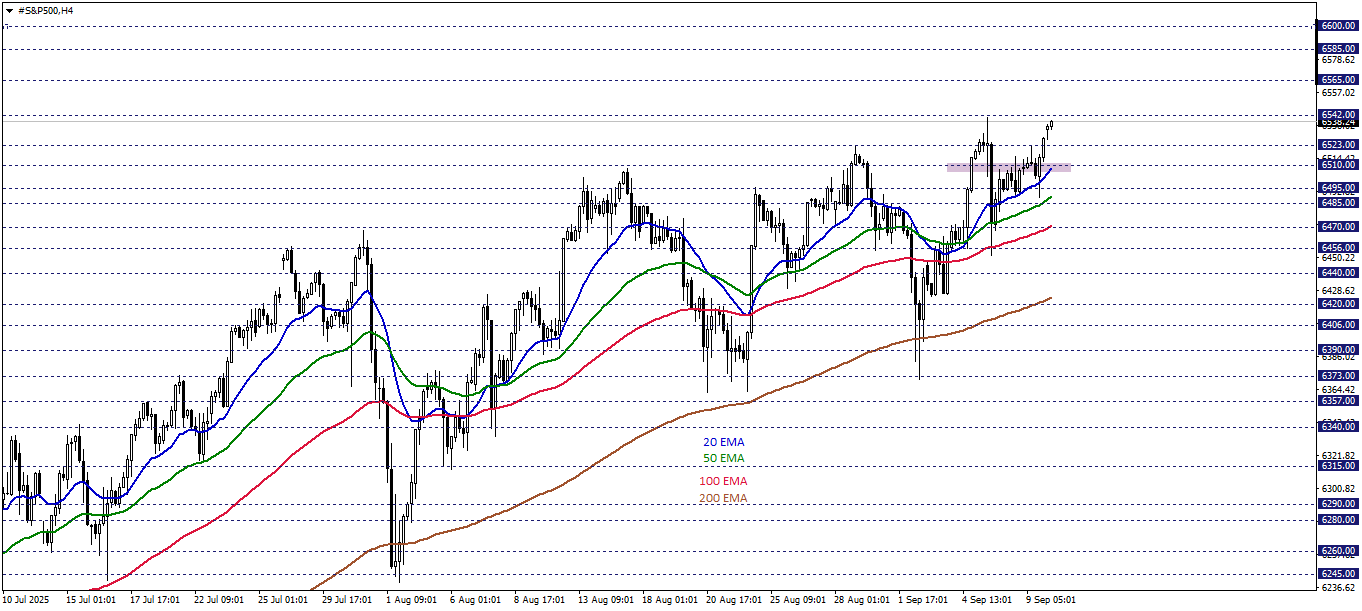1362x611 pixels.
Task: Click the 6578.62 price scale value
Action: pyautogui.click(x=1338, y=59)
